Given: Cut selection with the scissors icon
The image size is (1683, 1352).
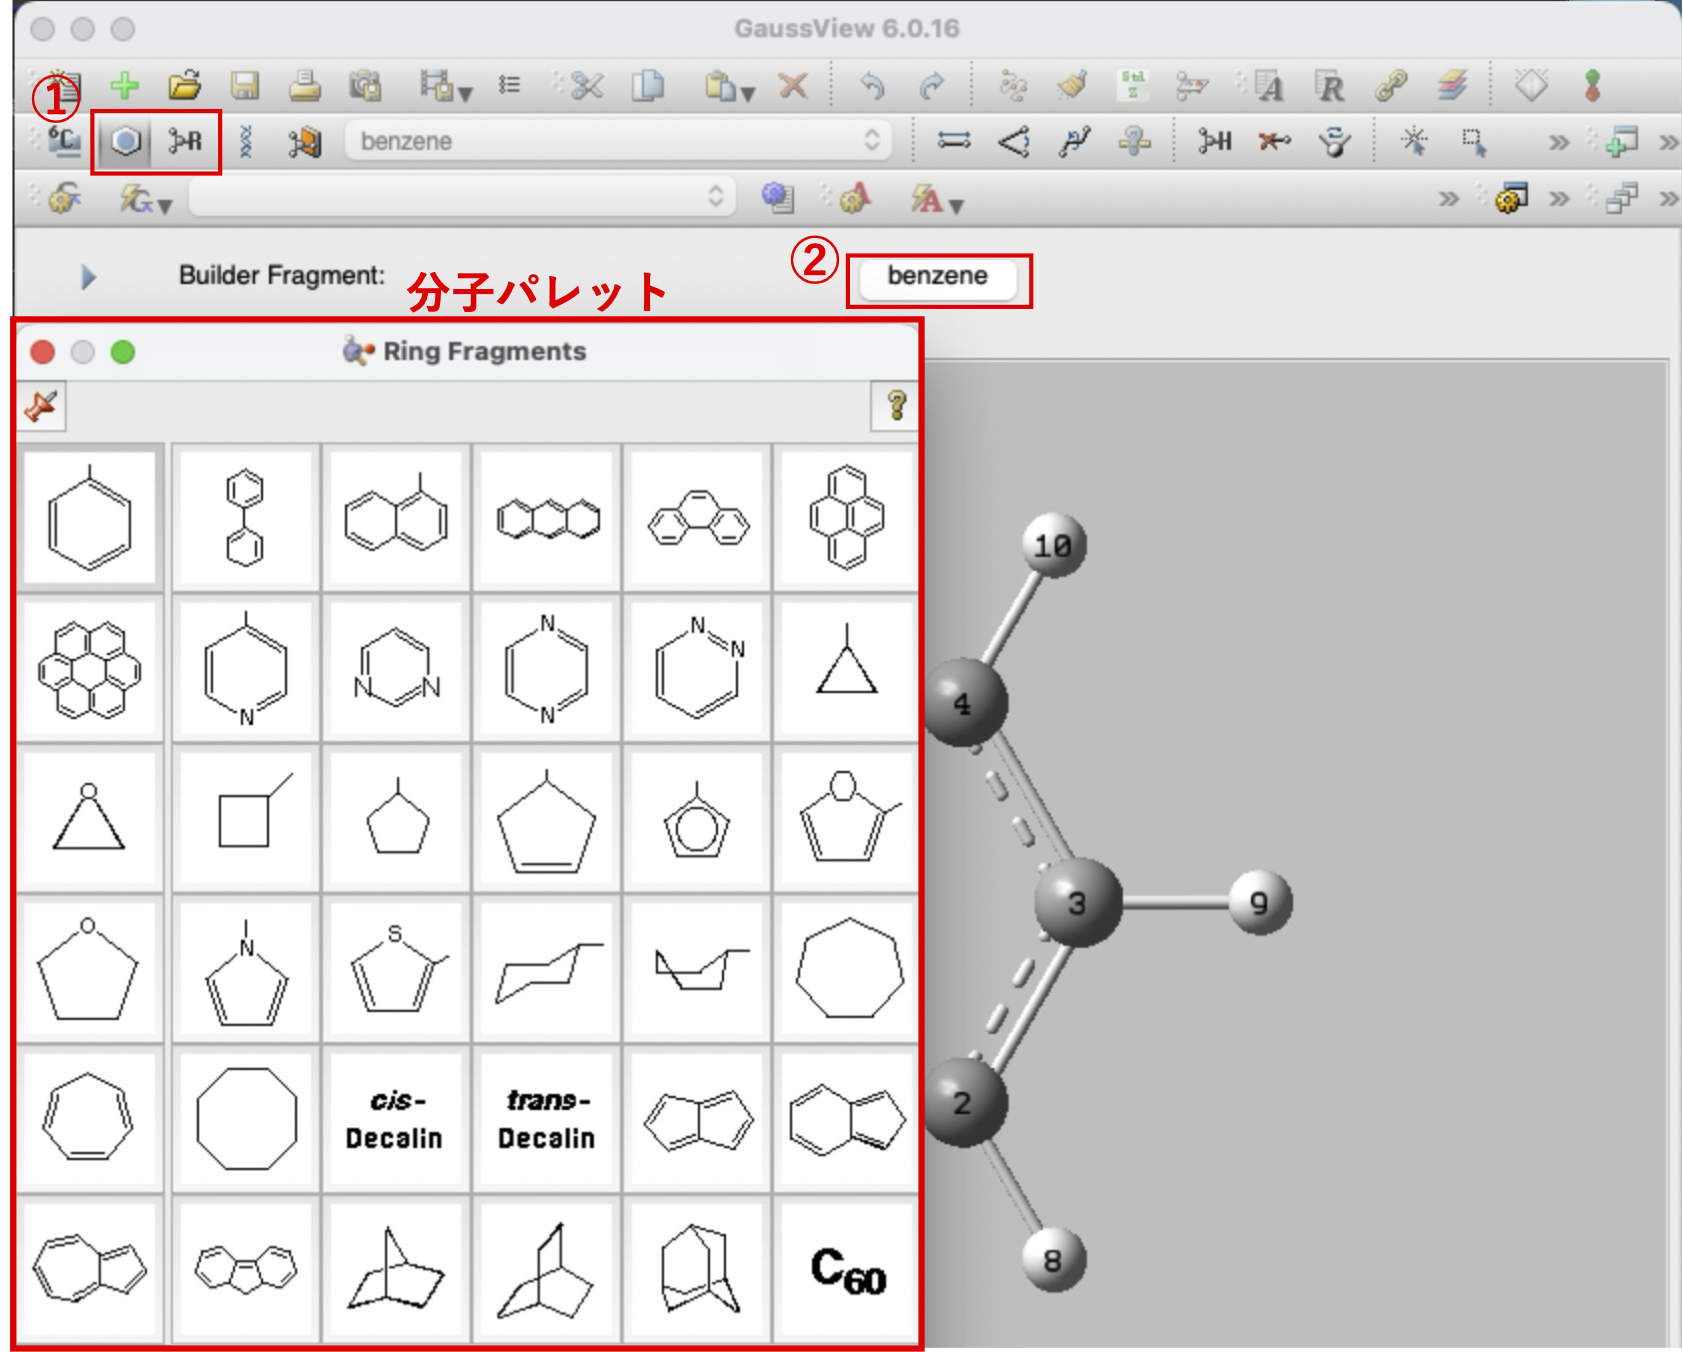Looking at the screenshot, I should [x=587, y=86].
